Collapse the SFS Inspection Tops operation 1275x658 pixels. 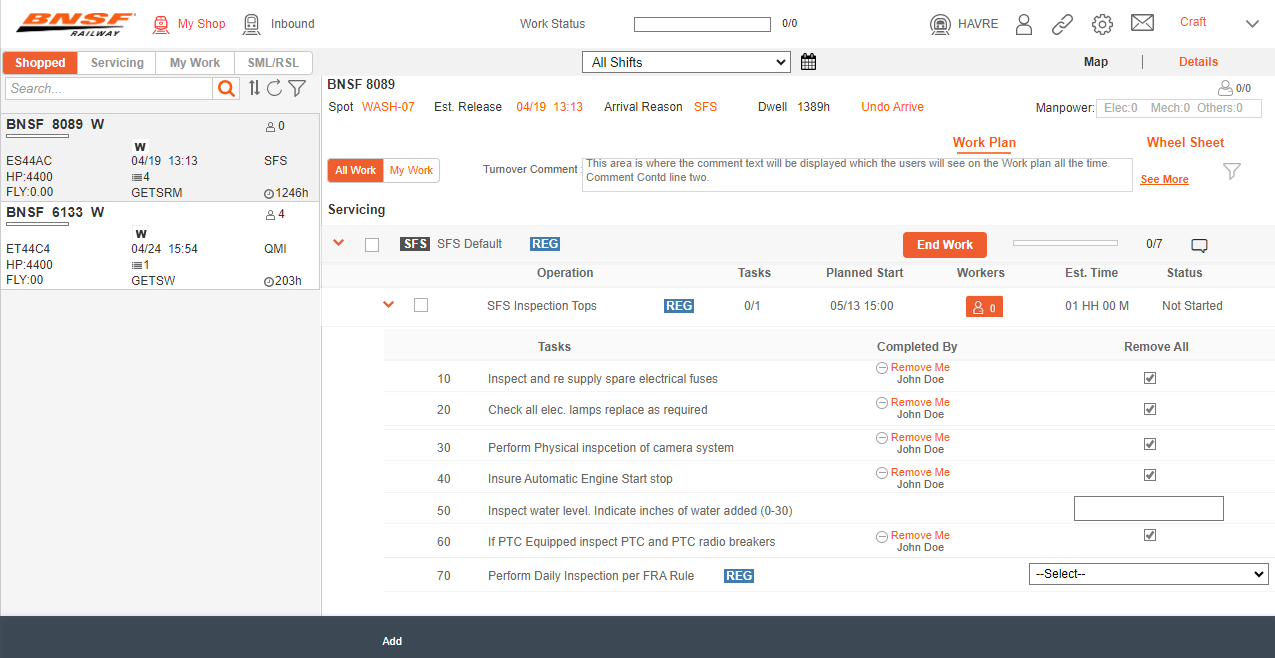tap(389, 305)
